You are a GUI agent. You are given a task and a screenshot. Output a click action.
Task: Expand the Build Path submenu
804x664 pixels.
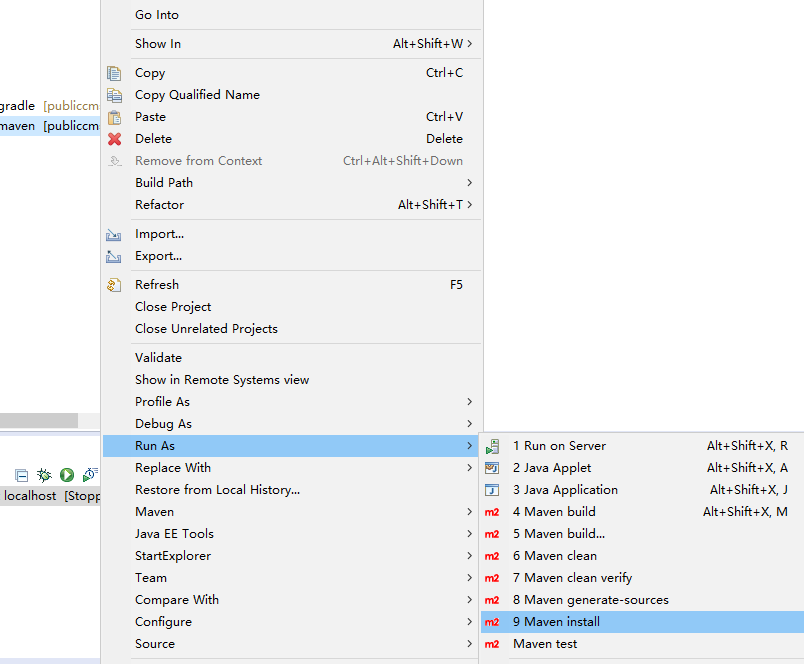pos(470,183)
